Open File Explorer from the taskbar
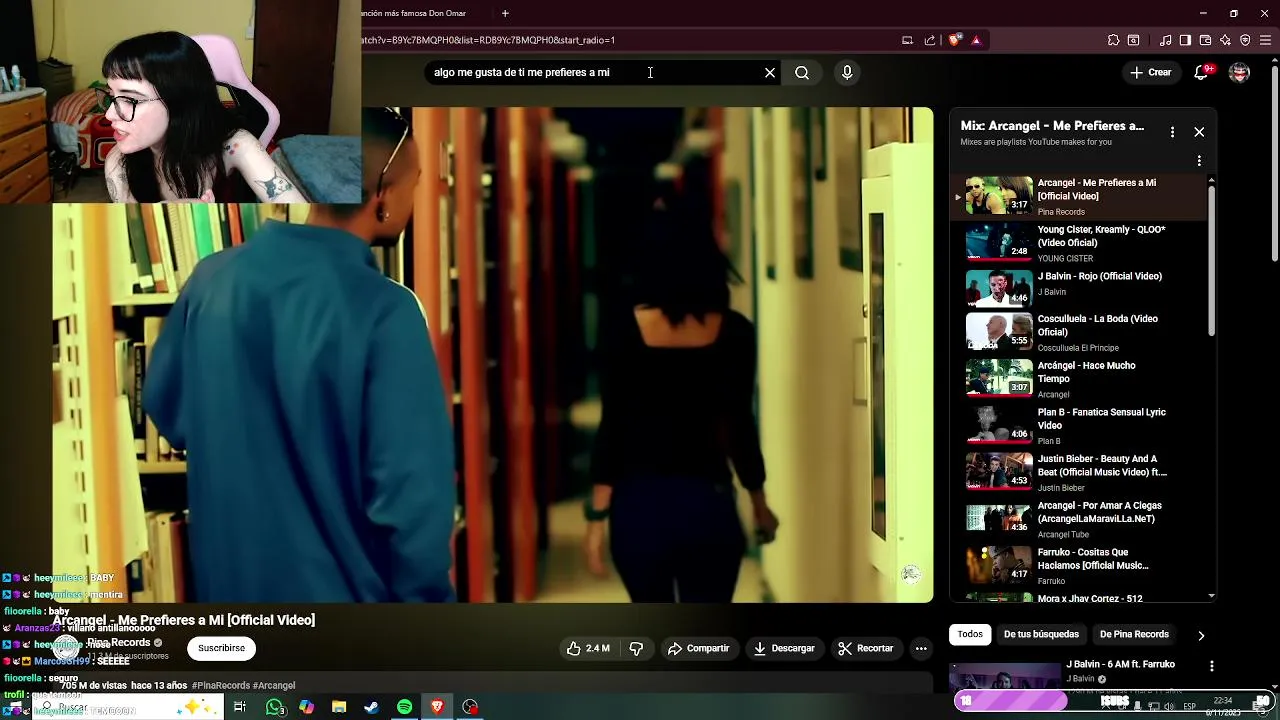The width and height of the screenshot is (1280, 720). click(x=339, y=707)
